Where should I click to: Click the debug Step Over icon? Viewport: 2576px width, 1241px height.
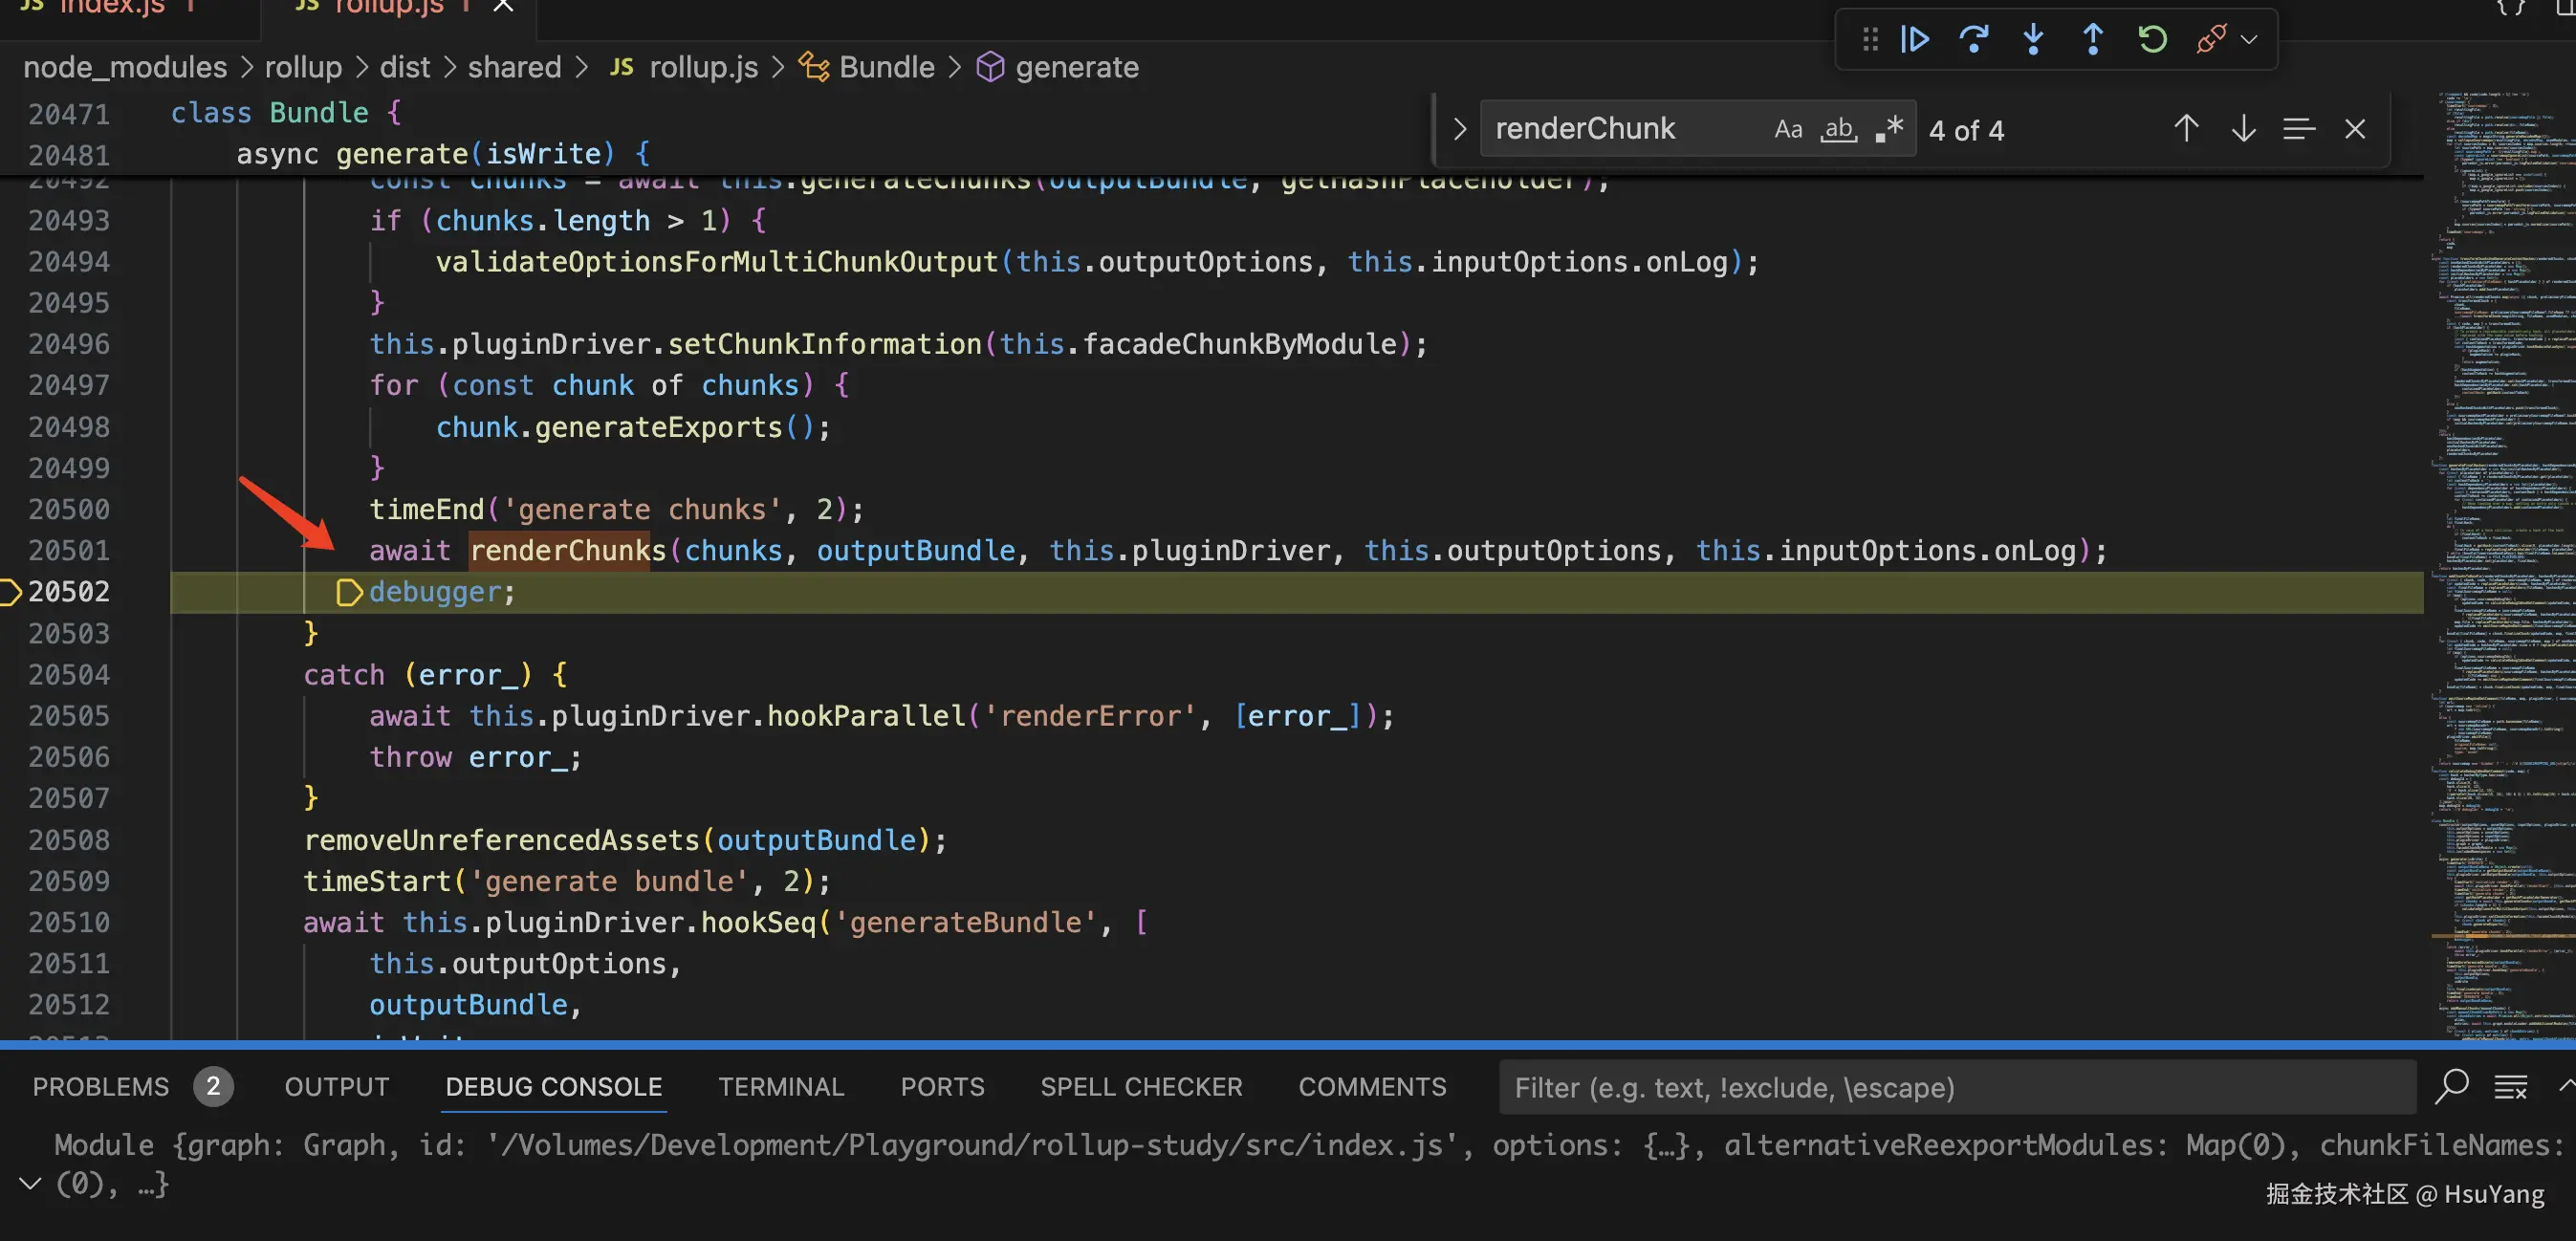point(1973,40)
